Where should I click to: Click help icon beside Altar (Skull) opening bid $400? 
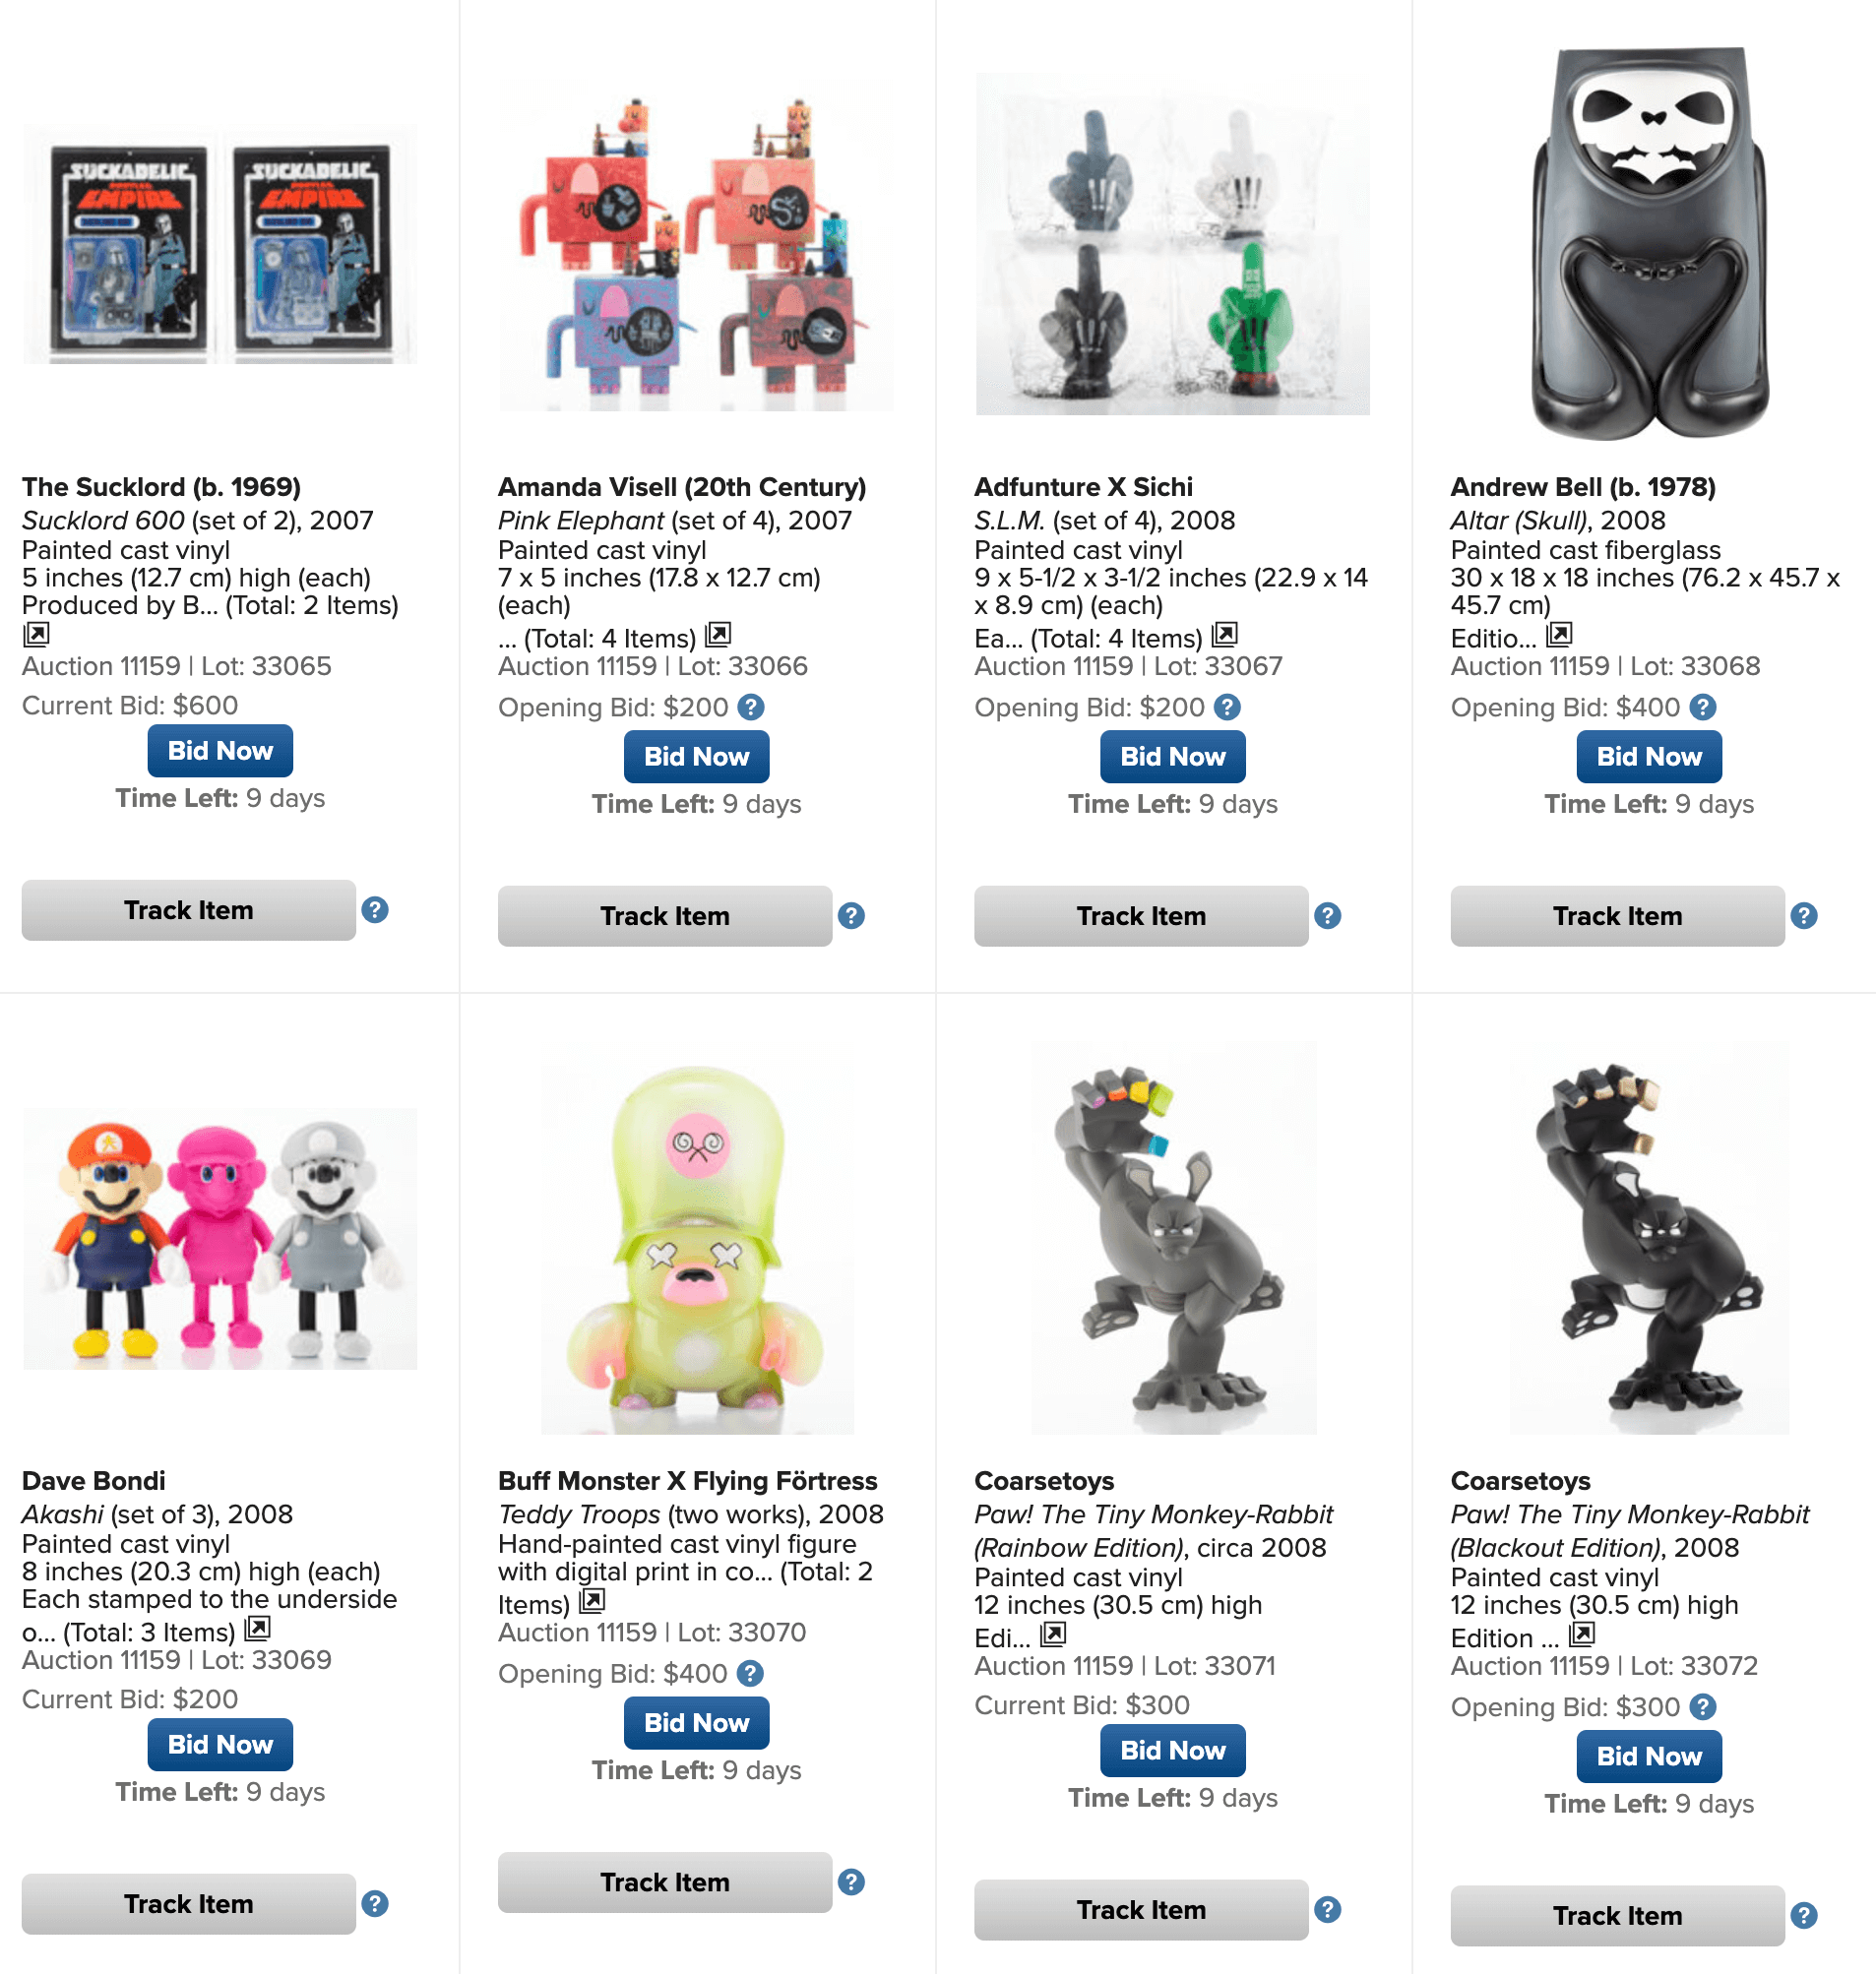pyautogui.click(x=1703, y=707)
